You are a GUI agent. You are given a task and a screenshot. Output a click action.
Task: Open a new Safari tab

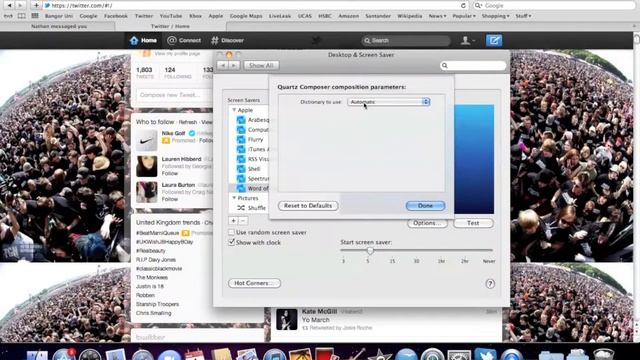coord(635,26)
